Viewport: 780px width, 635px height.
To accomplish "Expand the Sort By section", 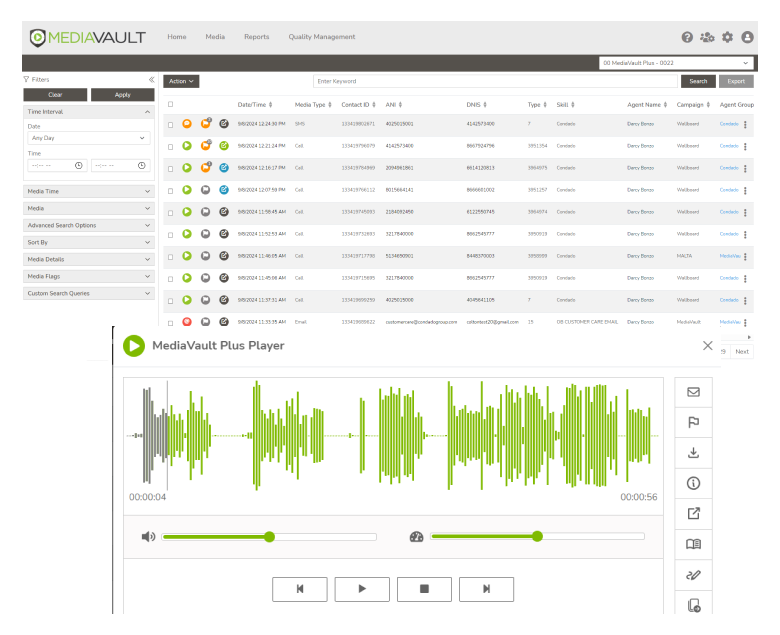I will [89, 242].
